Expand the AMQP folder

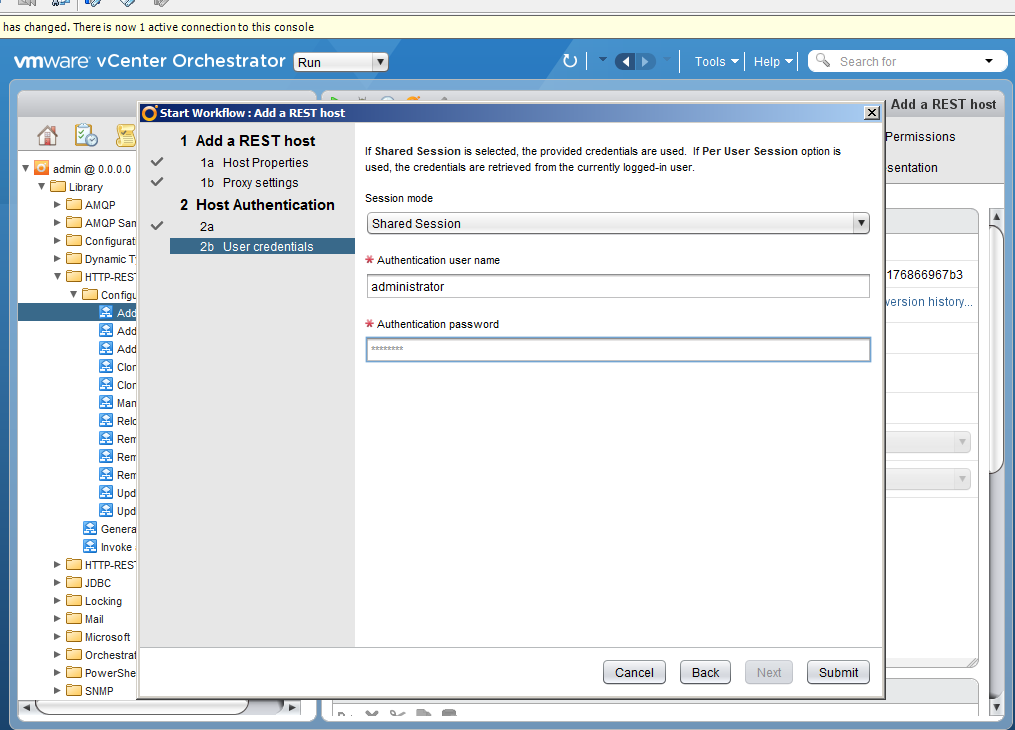point(57,205)
